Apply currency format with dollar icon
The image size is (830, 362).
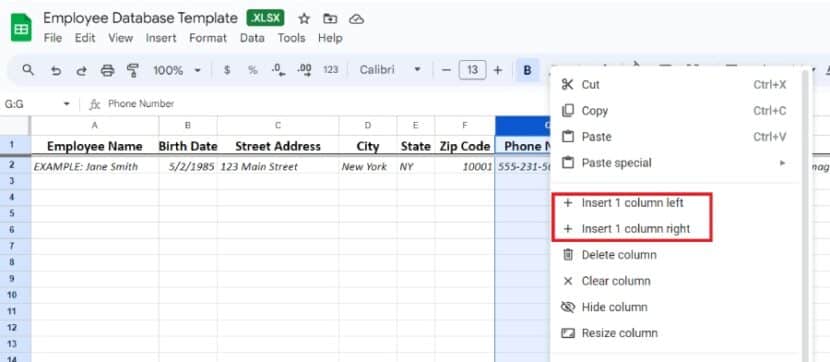tap(227, 70)
